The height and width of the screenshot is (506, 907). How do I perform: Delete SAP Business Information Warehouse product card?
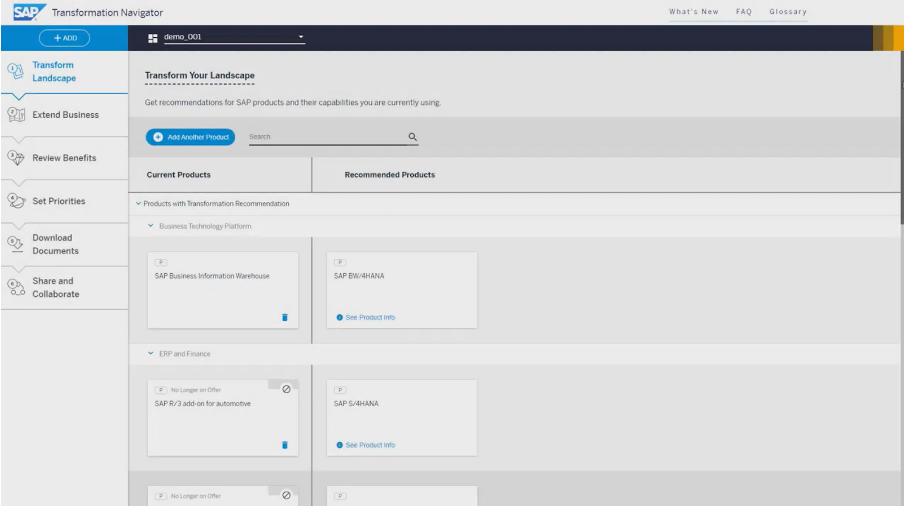pos(284,317)
